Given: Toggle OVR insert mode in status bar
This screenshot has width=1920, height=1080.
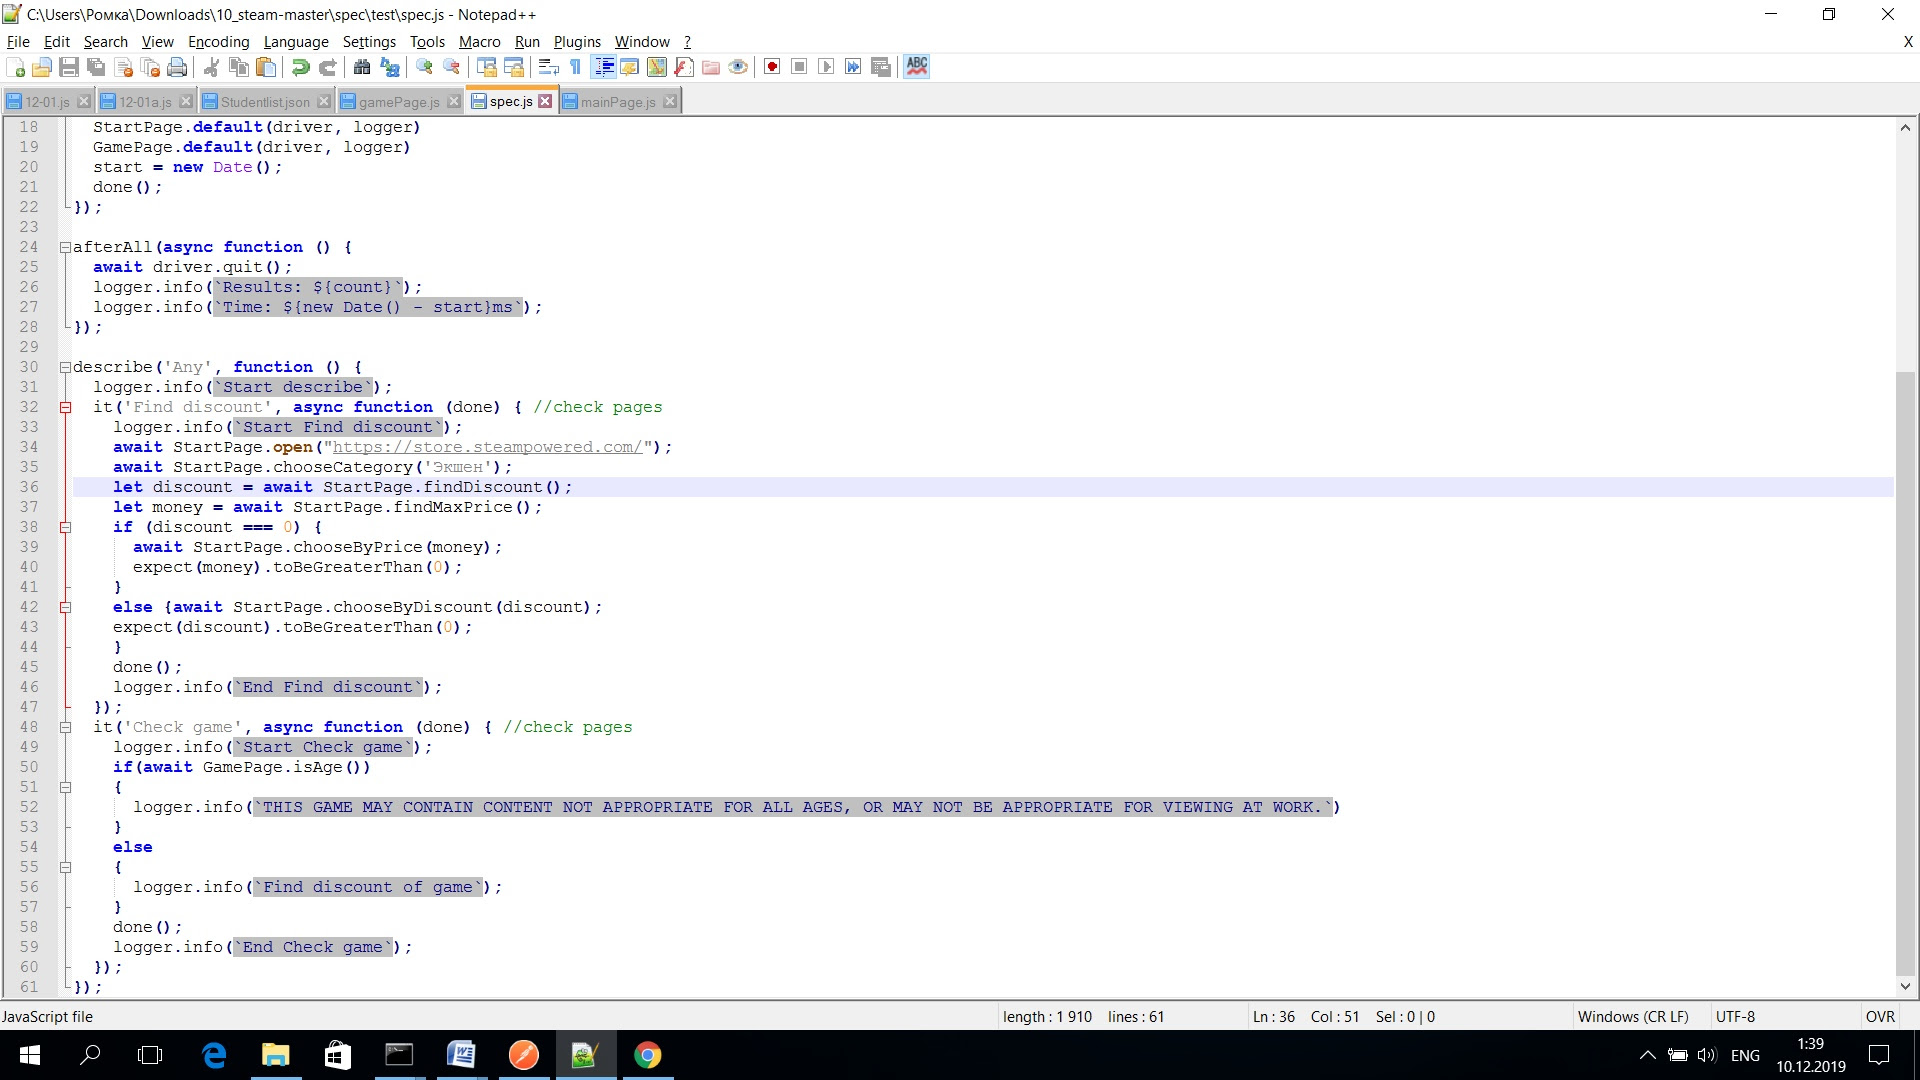Looking at the screenshot, I should pos(1880,1016).
